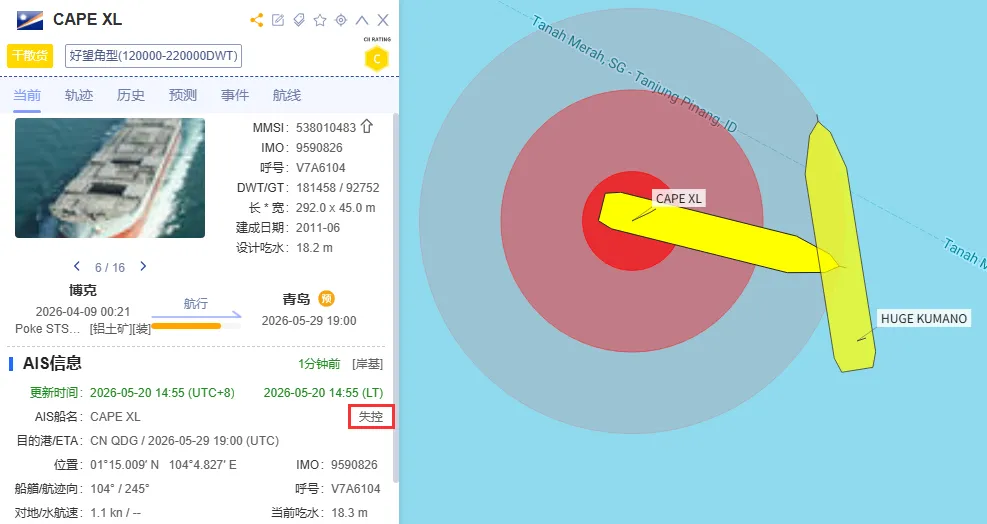Select the 预测 tab
The width and height of the screenshot is (987, 524).
tap(183, 95)
